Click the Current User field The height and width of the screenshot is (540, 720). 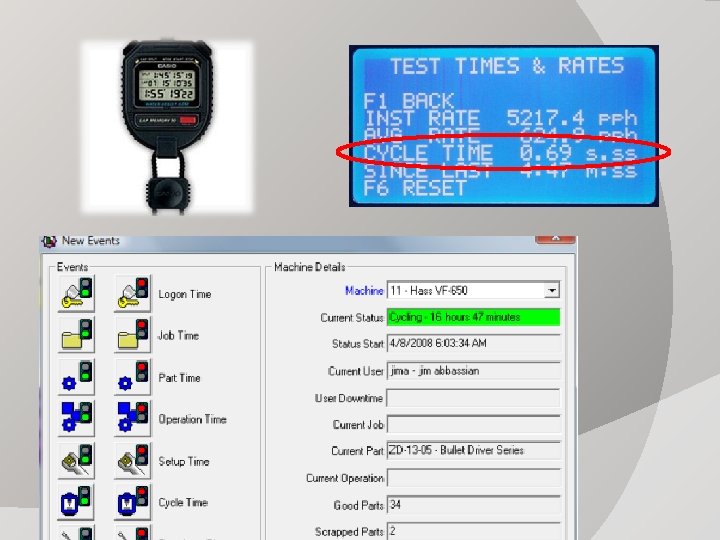[473, 371]
